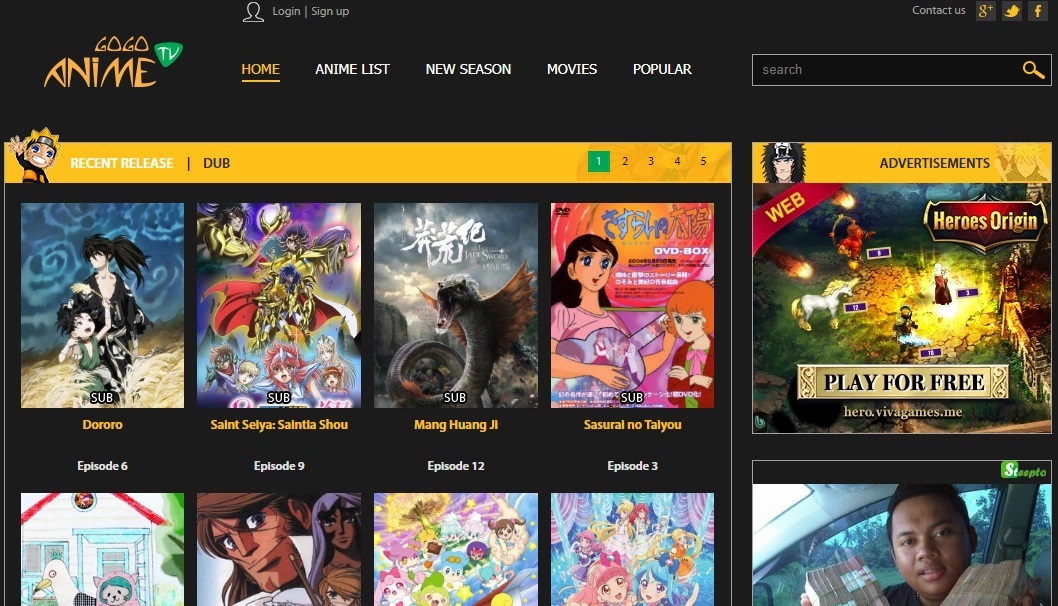Click Episode 9 under Saint Seiya
1058x606 pixels.
[x=279, y=466]
